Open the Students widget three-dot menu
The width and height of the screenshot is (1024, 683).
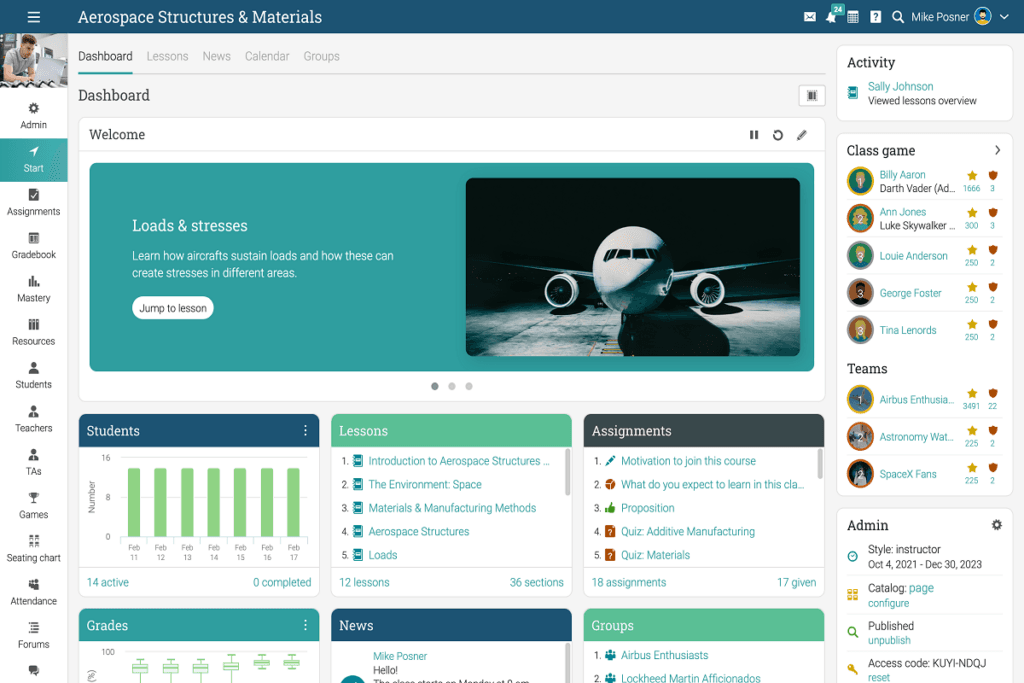(306, 431)
